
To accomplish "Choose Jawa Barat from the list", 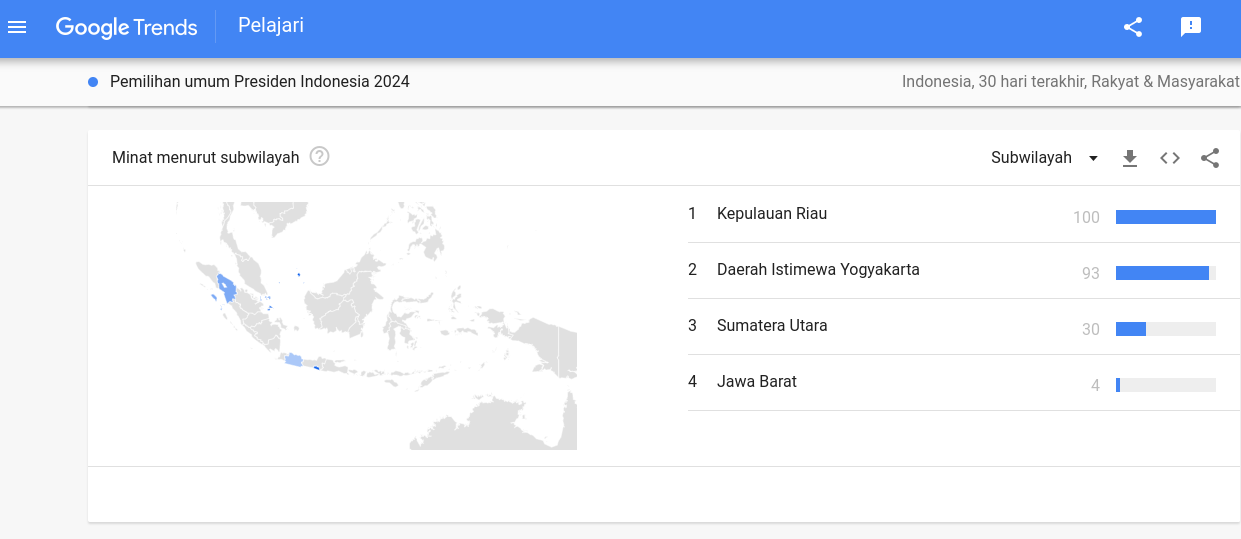I will tap(952, 382).
